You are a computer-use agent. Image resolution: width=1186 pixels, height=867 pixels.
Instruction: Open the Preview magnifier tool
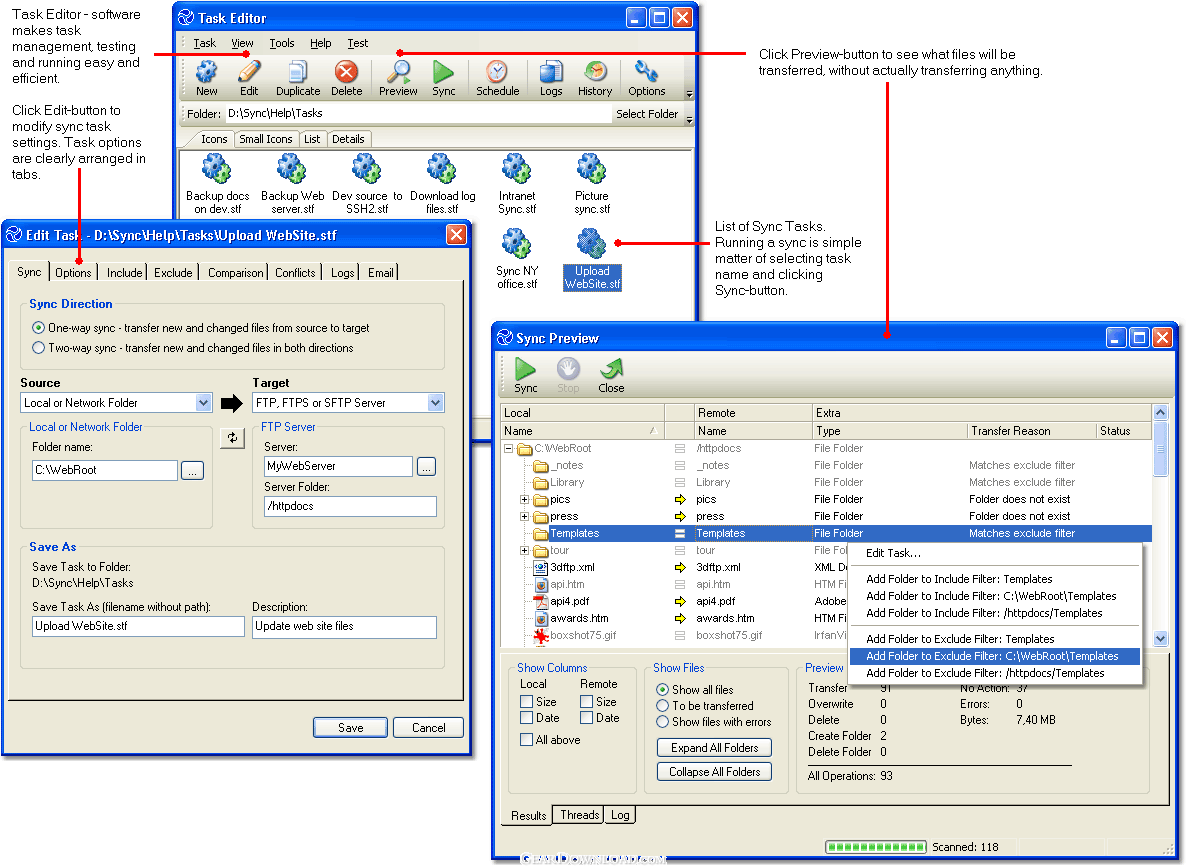pos(398,78)
